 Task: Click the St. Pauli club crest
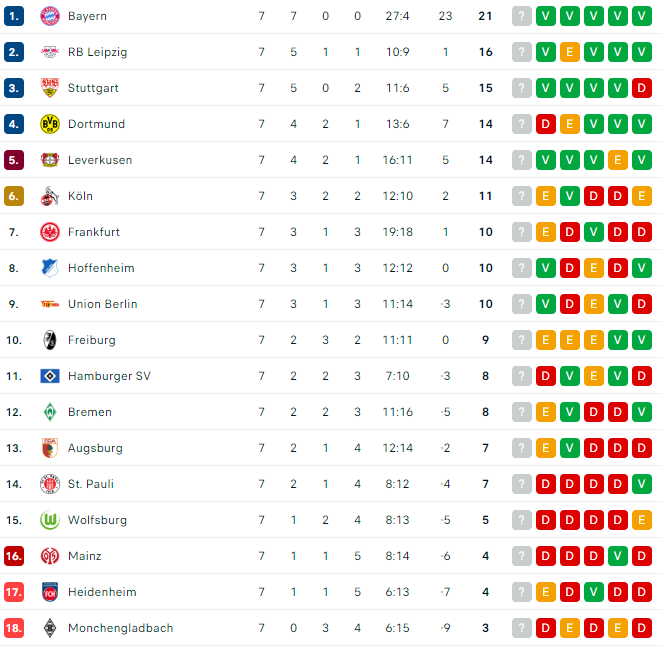tap(50, 484)
